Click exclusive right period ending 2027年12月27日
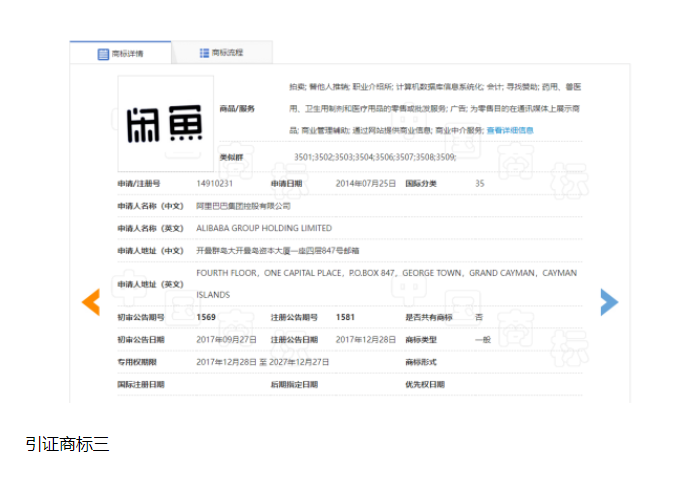 (299, 362)
